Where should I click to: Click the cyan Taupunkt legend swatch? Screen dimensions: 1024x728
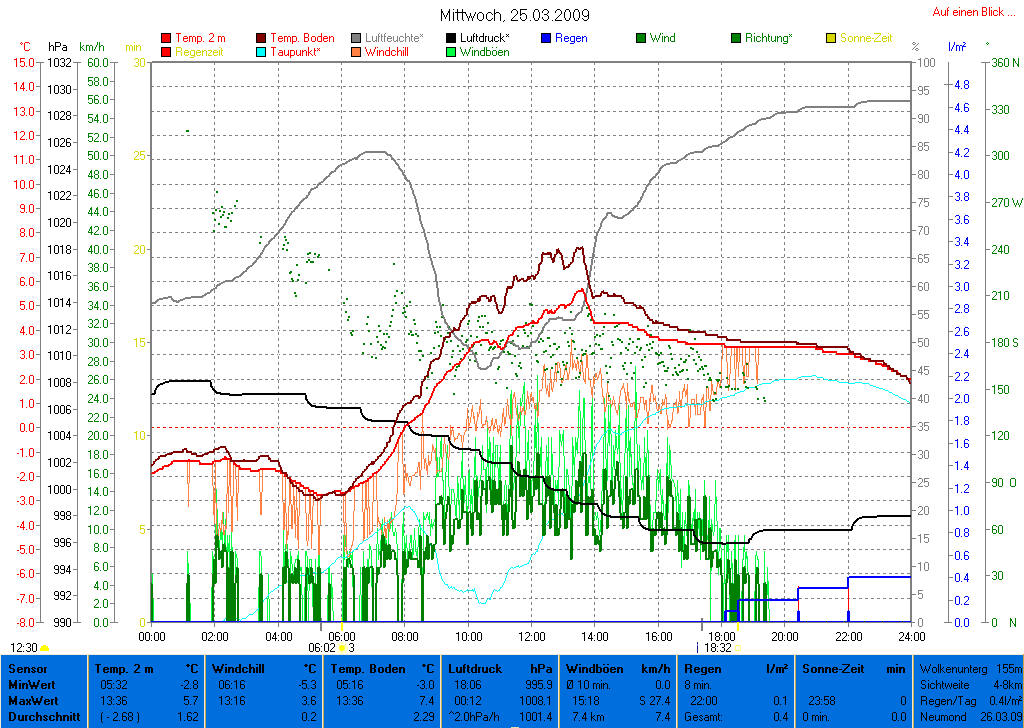click(262, 51)
